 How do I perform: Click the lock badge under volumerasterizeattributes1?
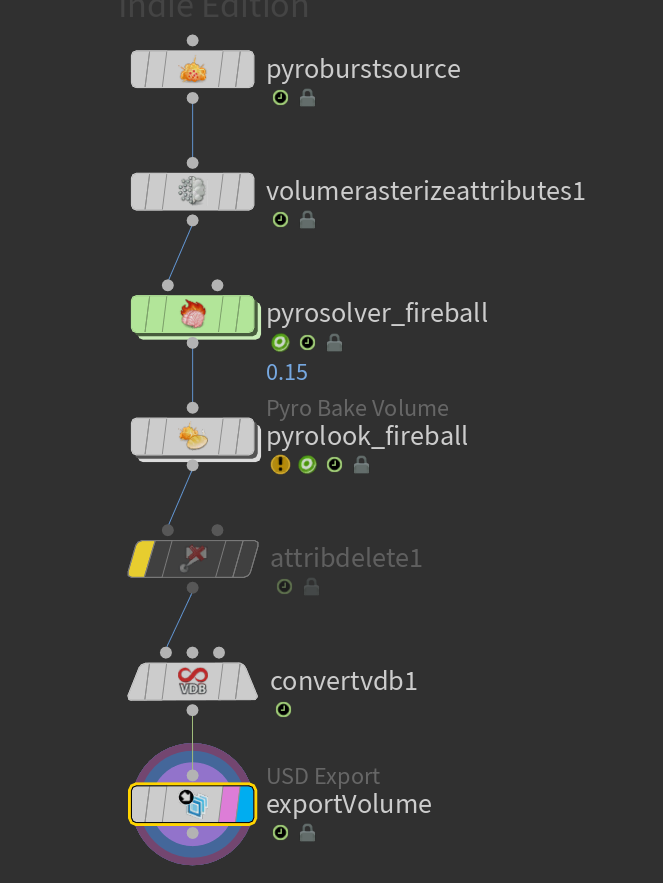click(307, 220)
